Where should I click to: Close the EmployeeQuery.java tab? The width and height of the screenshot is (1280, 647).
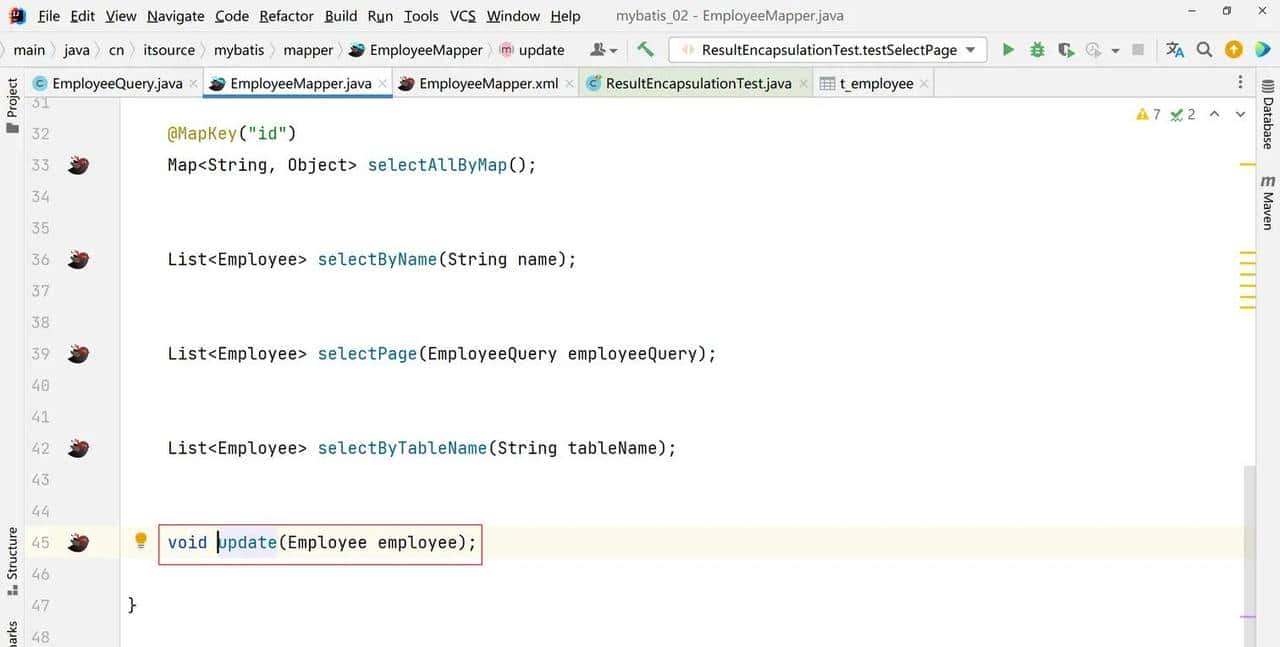click(x=192, y=83)
